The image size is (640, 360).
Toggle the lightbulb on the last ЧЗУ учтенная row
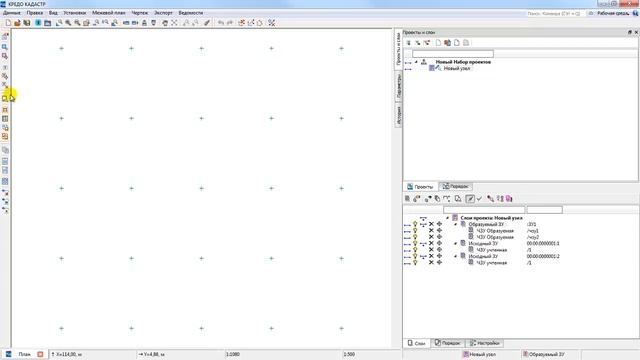pos(415,262)
